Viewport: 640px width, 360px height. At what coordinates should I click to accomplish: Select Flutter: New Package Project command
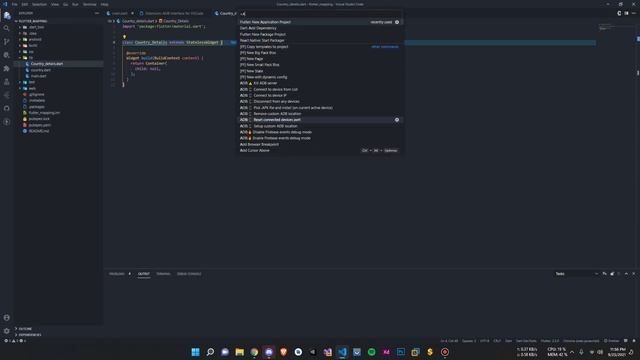tap(320, 34)
